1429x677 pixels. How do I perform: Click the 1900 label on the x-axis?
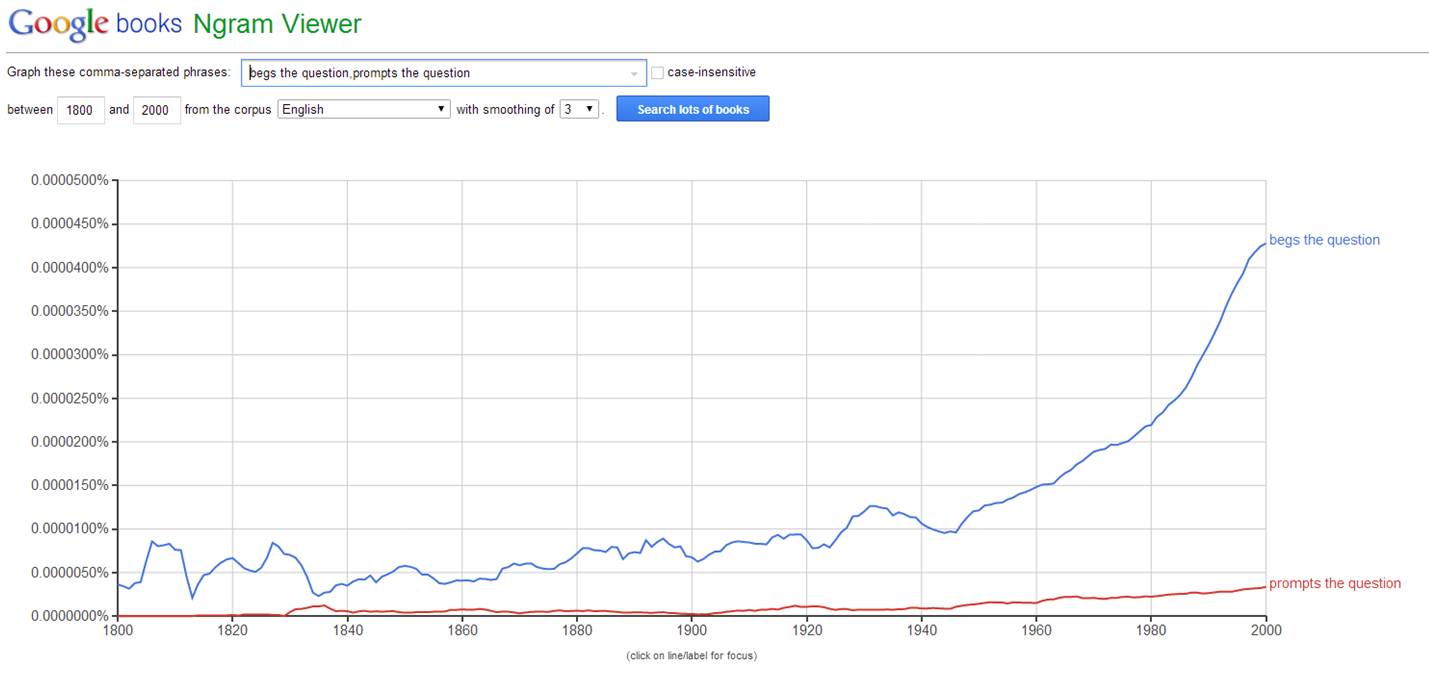pyautogui.click(x=692, y=632)
